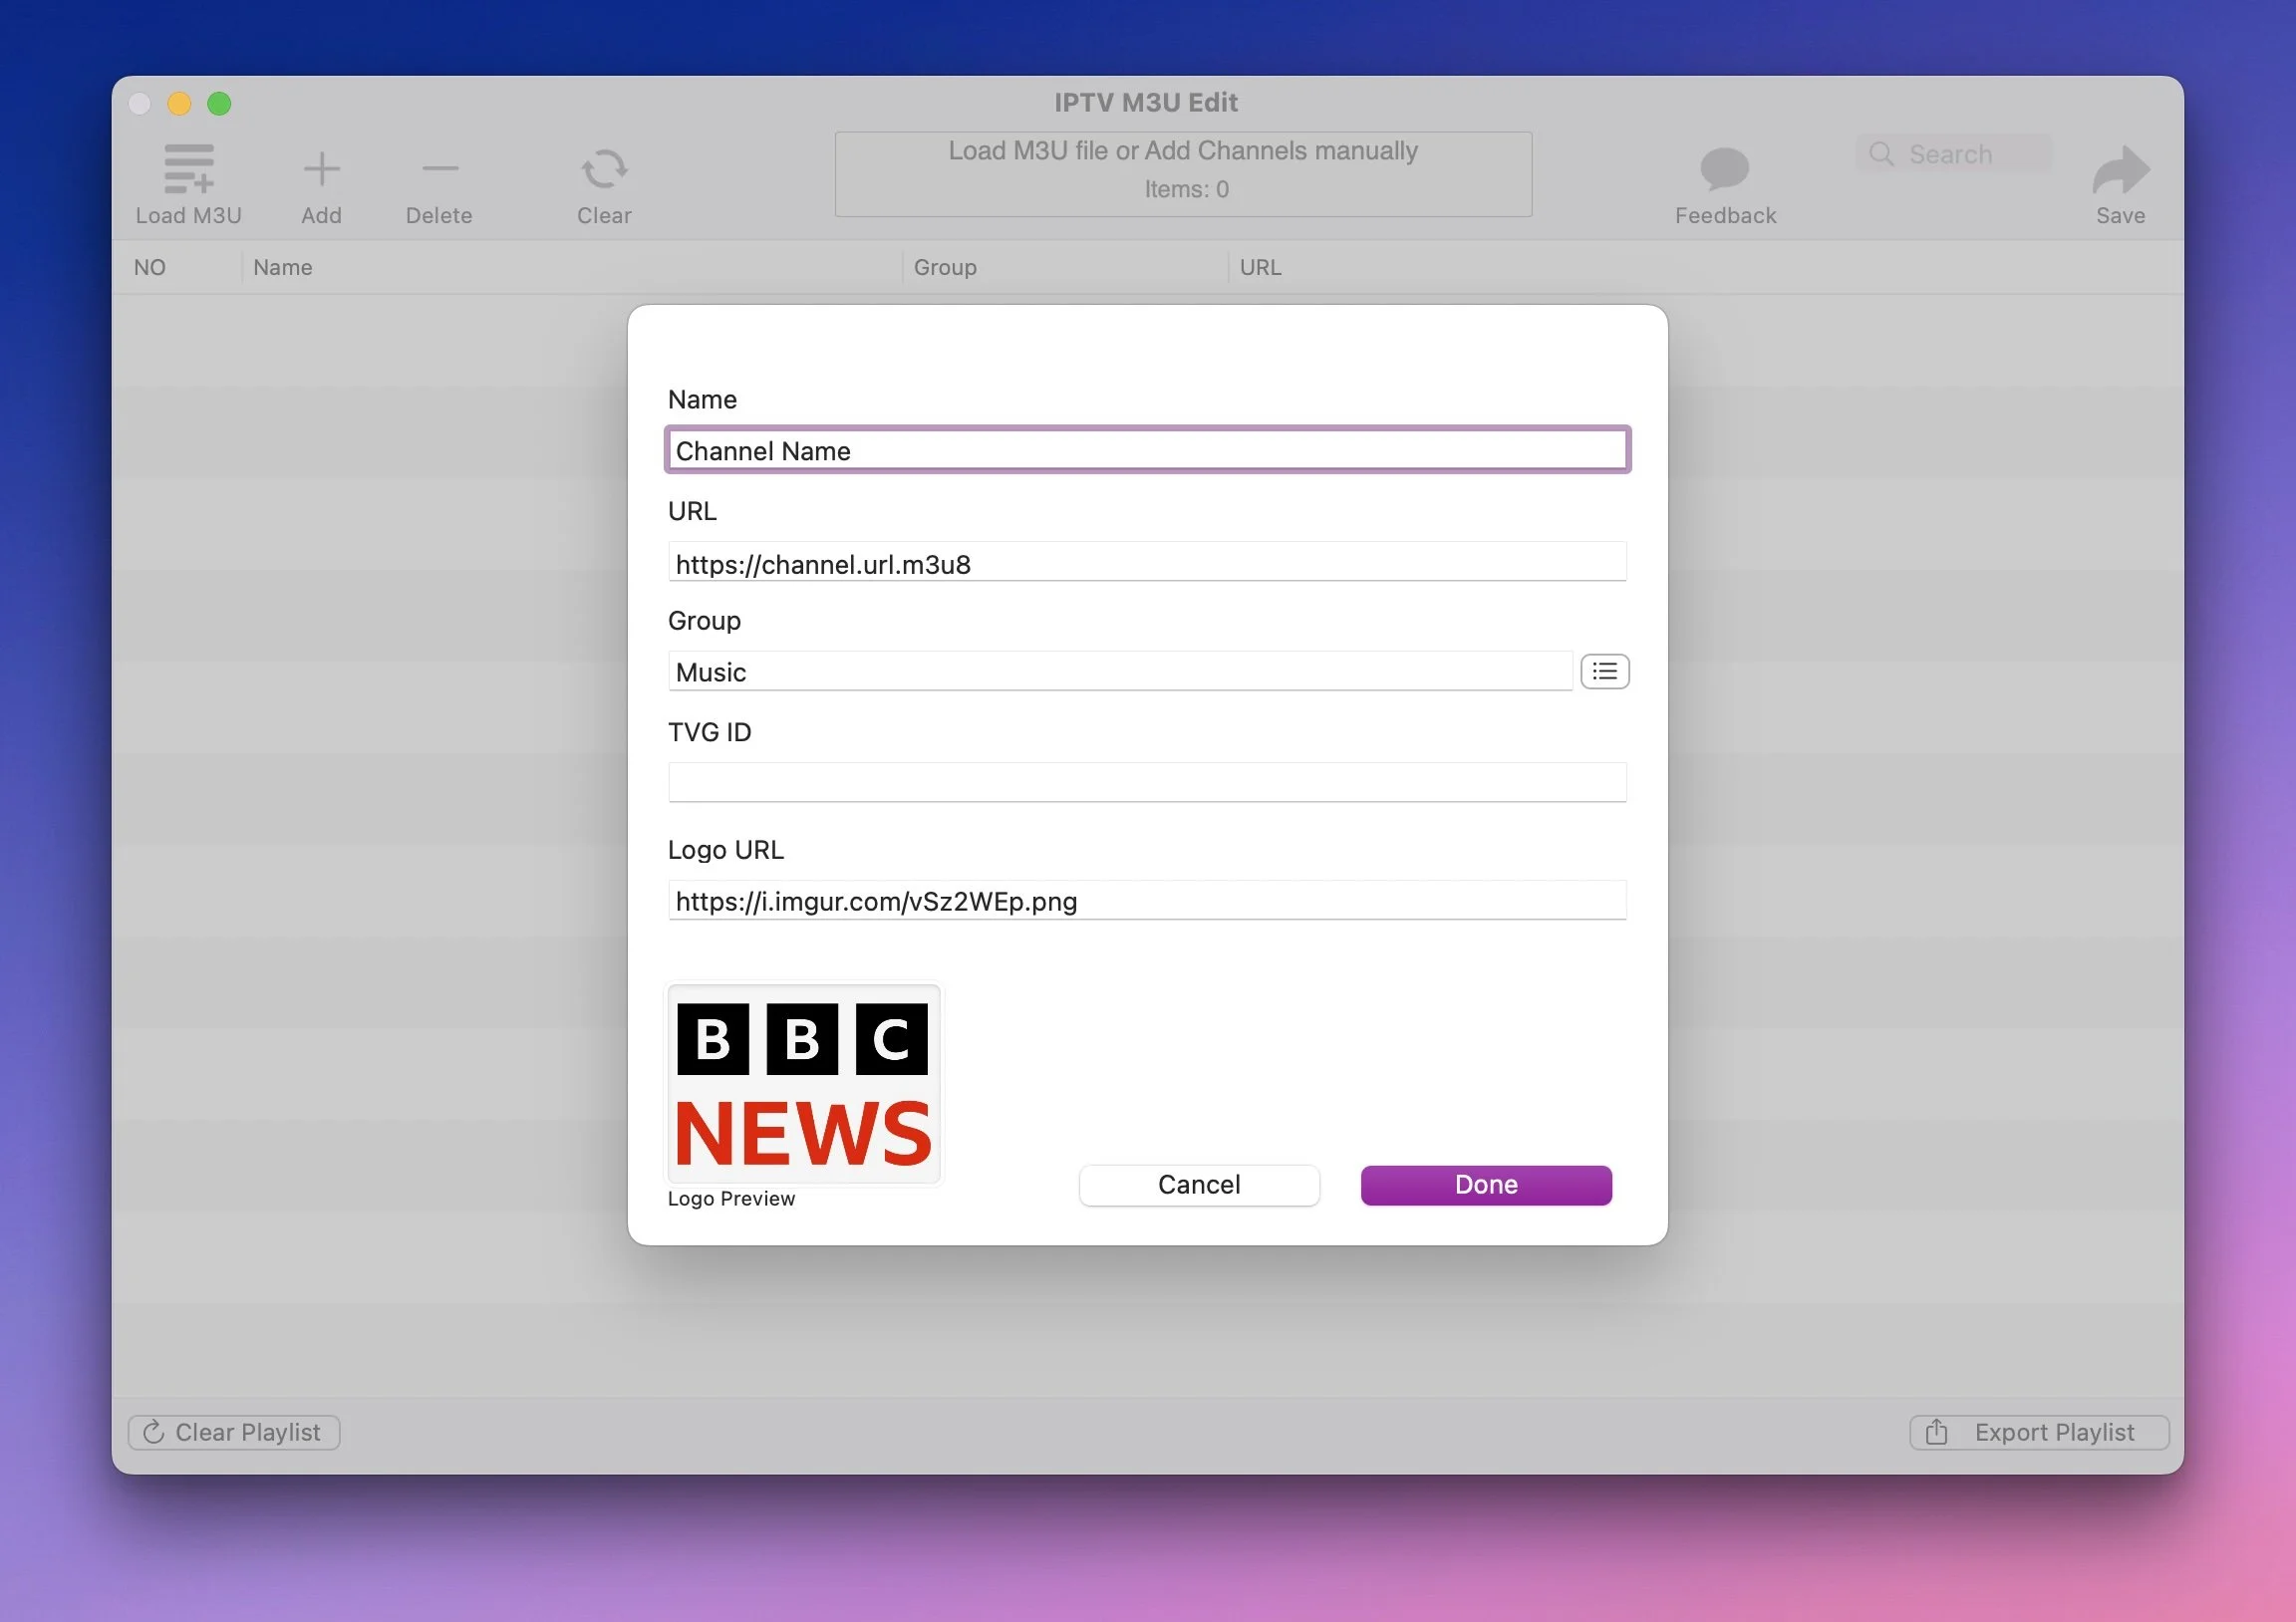
Task: Click the empty TVG ID field
Action: (1147, 782)
